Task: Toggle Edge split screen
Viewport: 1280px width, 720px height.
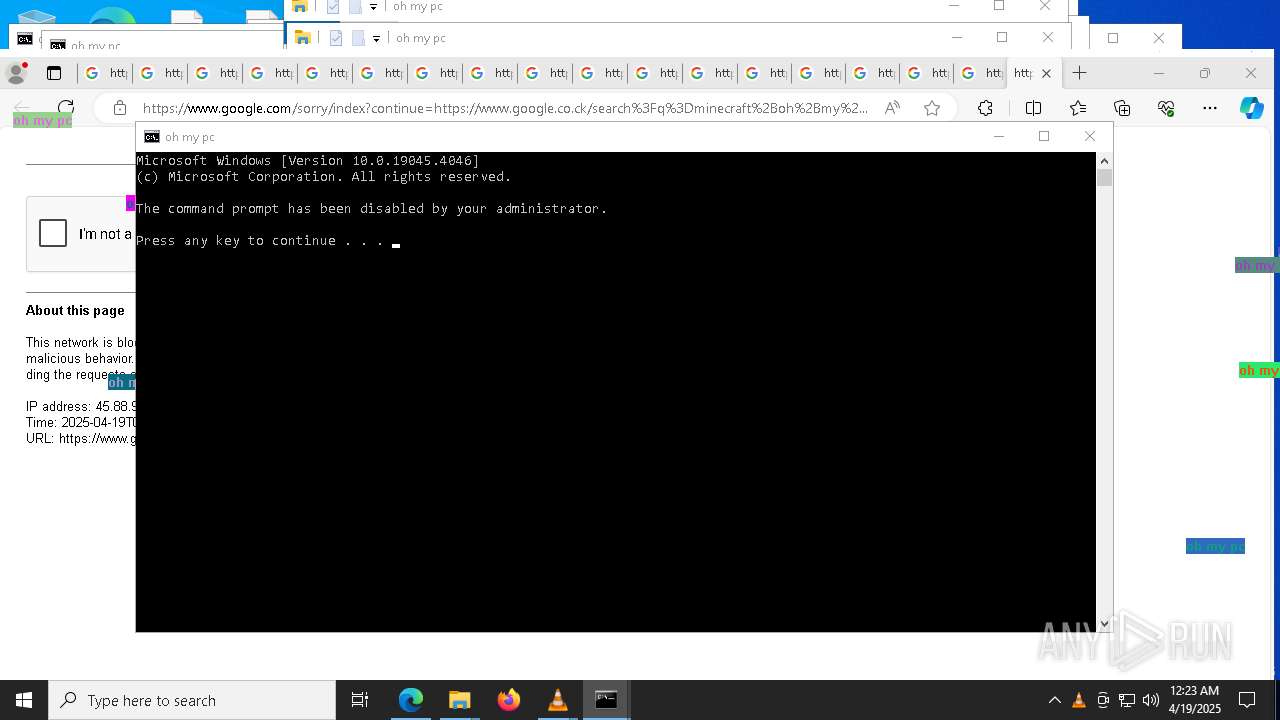Action: [1033, 108]
